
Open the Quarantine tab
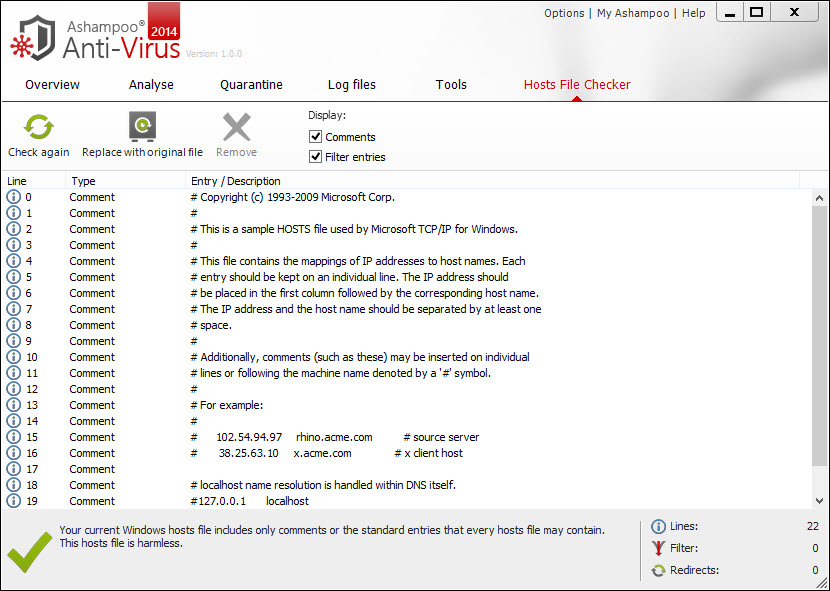(251, 85)
